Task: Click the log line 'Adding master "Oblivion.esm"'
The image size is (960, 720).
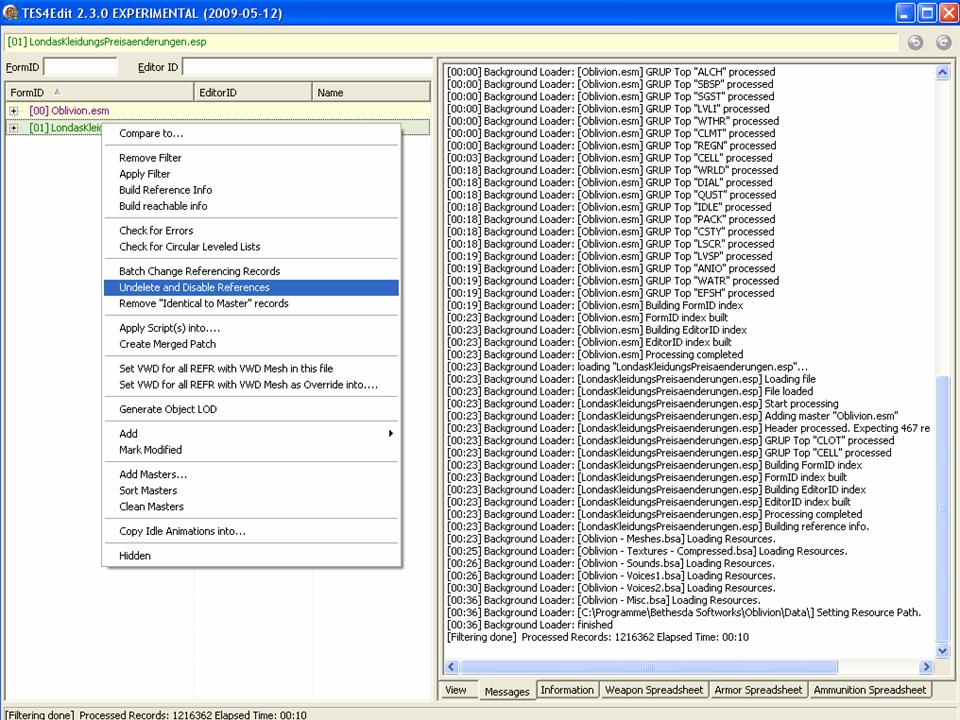Action: pos(673,416)
